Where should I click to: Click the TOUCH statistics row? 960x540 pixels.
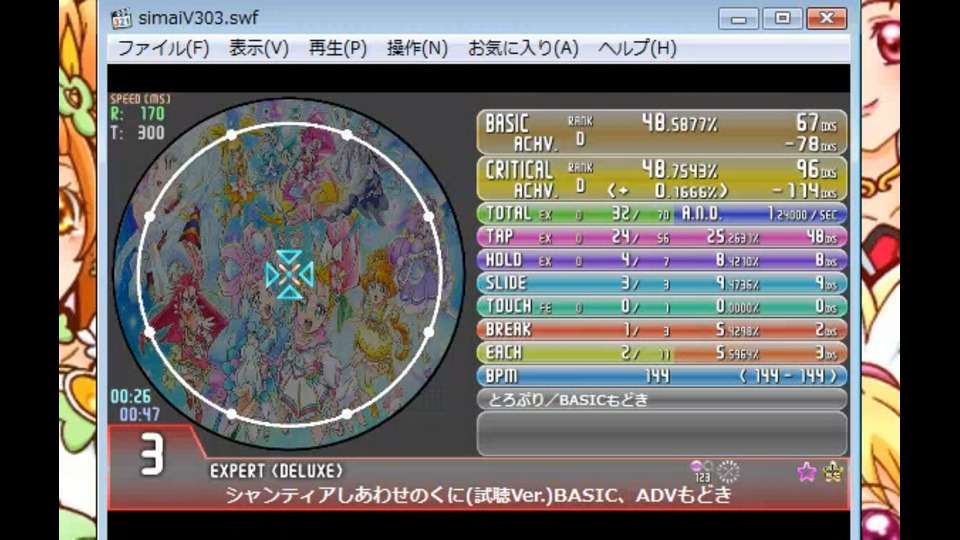[662, 307]
